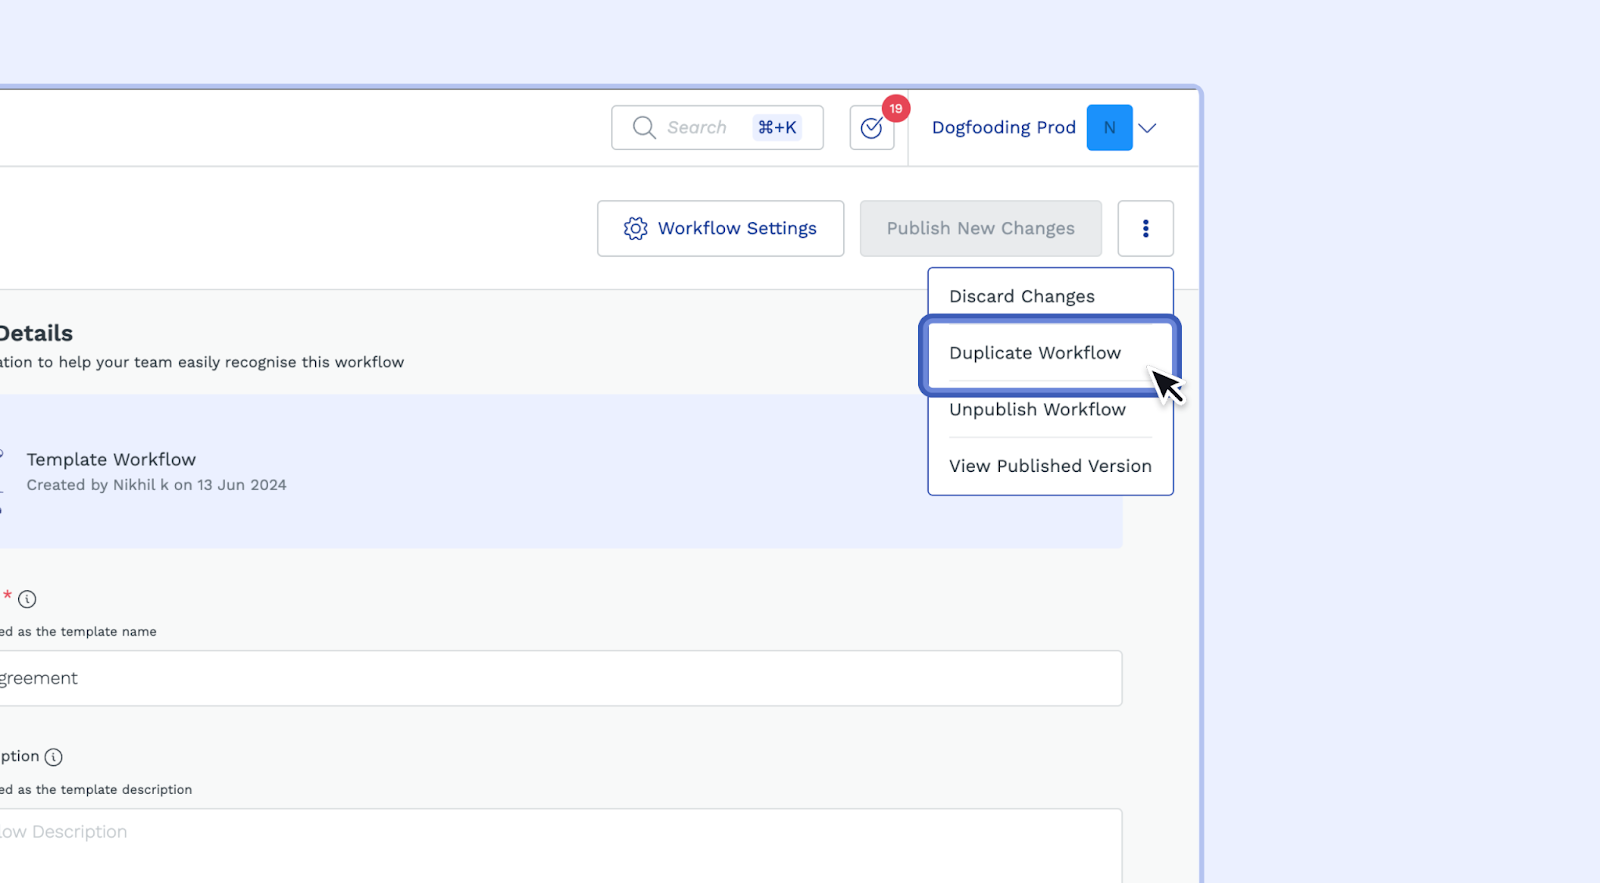Open the tasks checkmark icon

[x=871, y=128]
